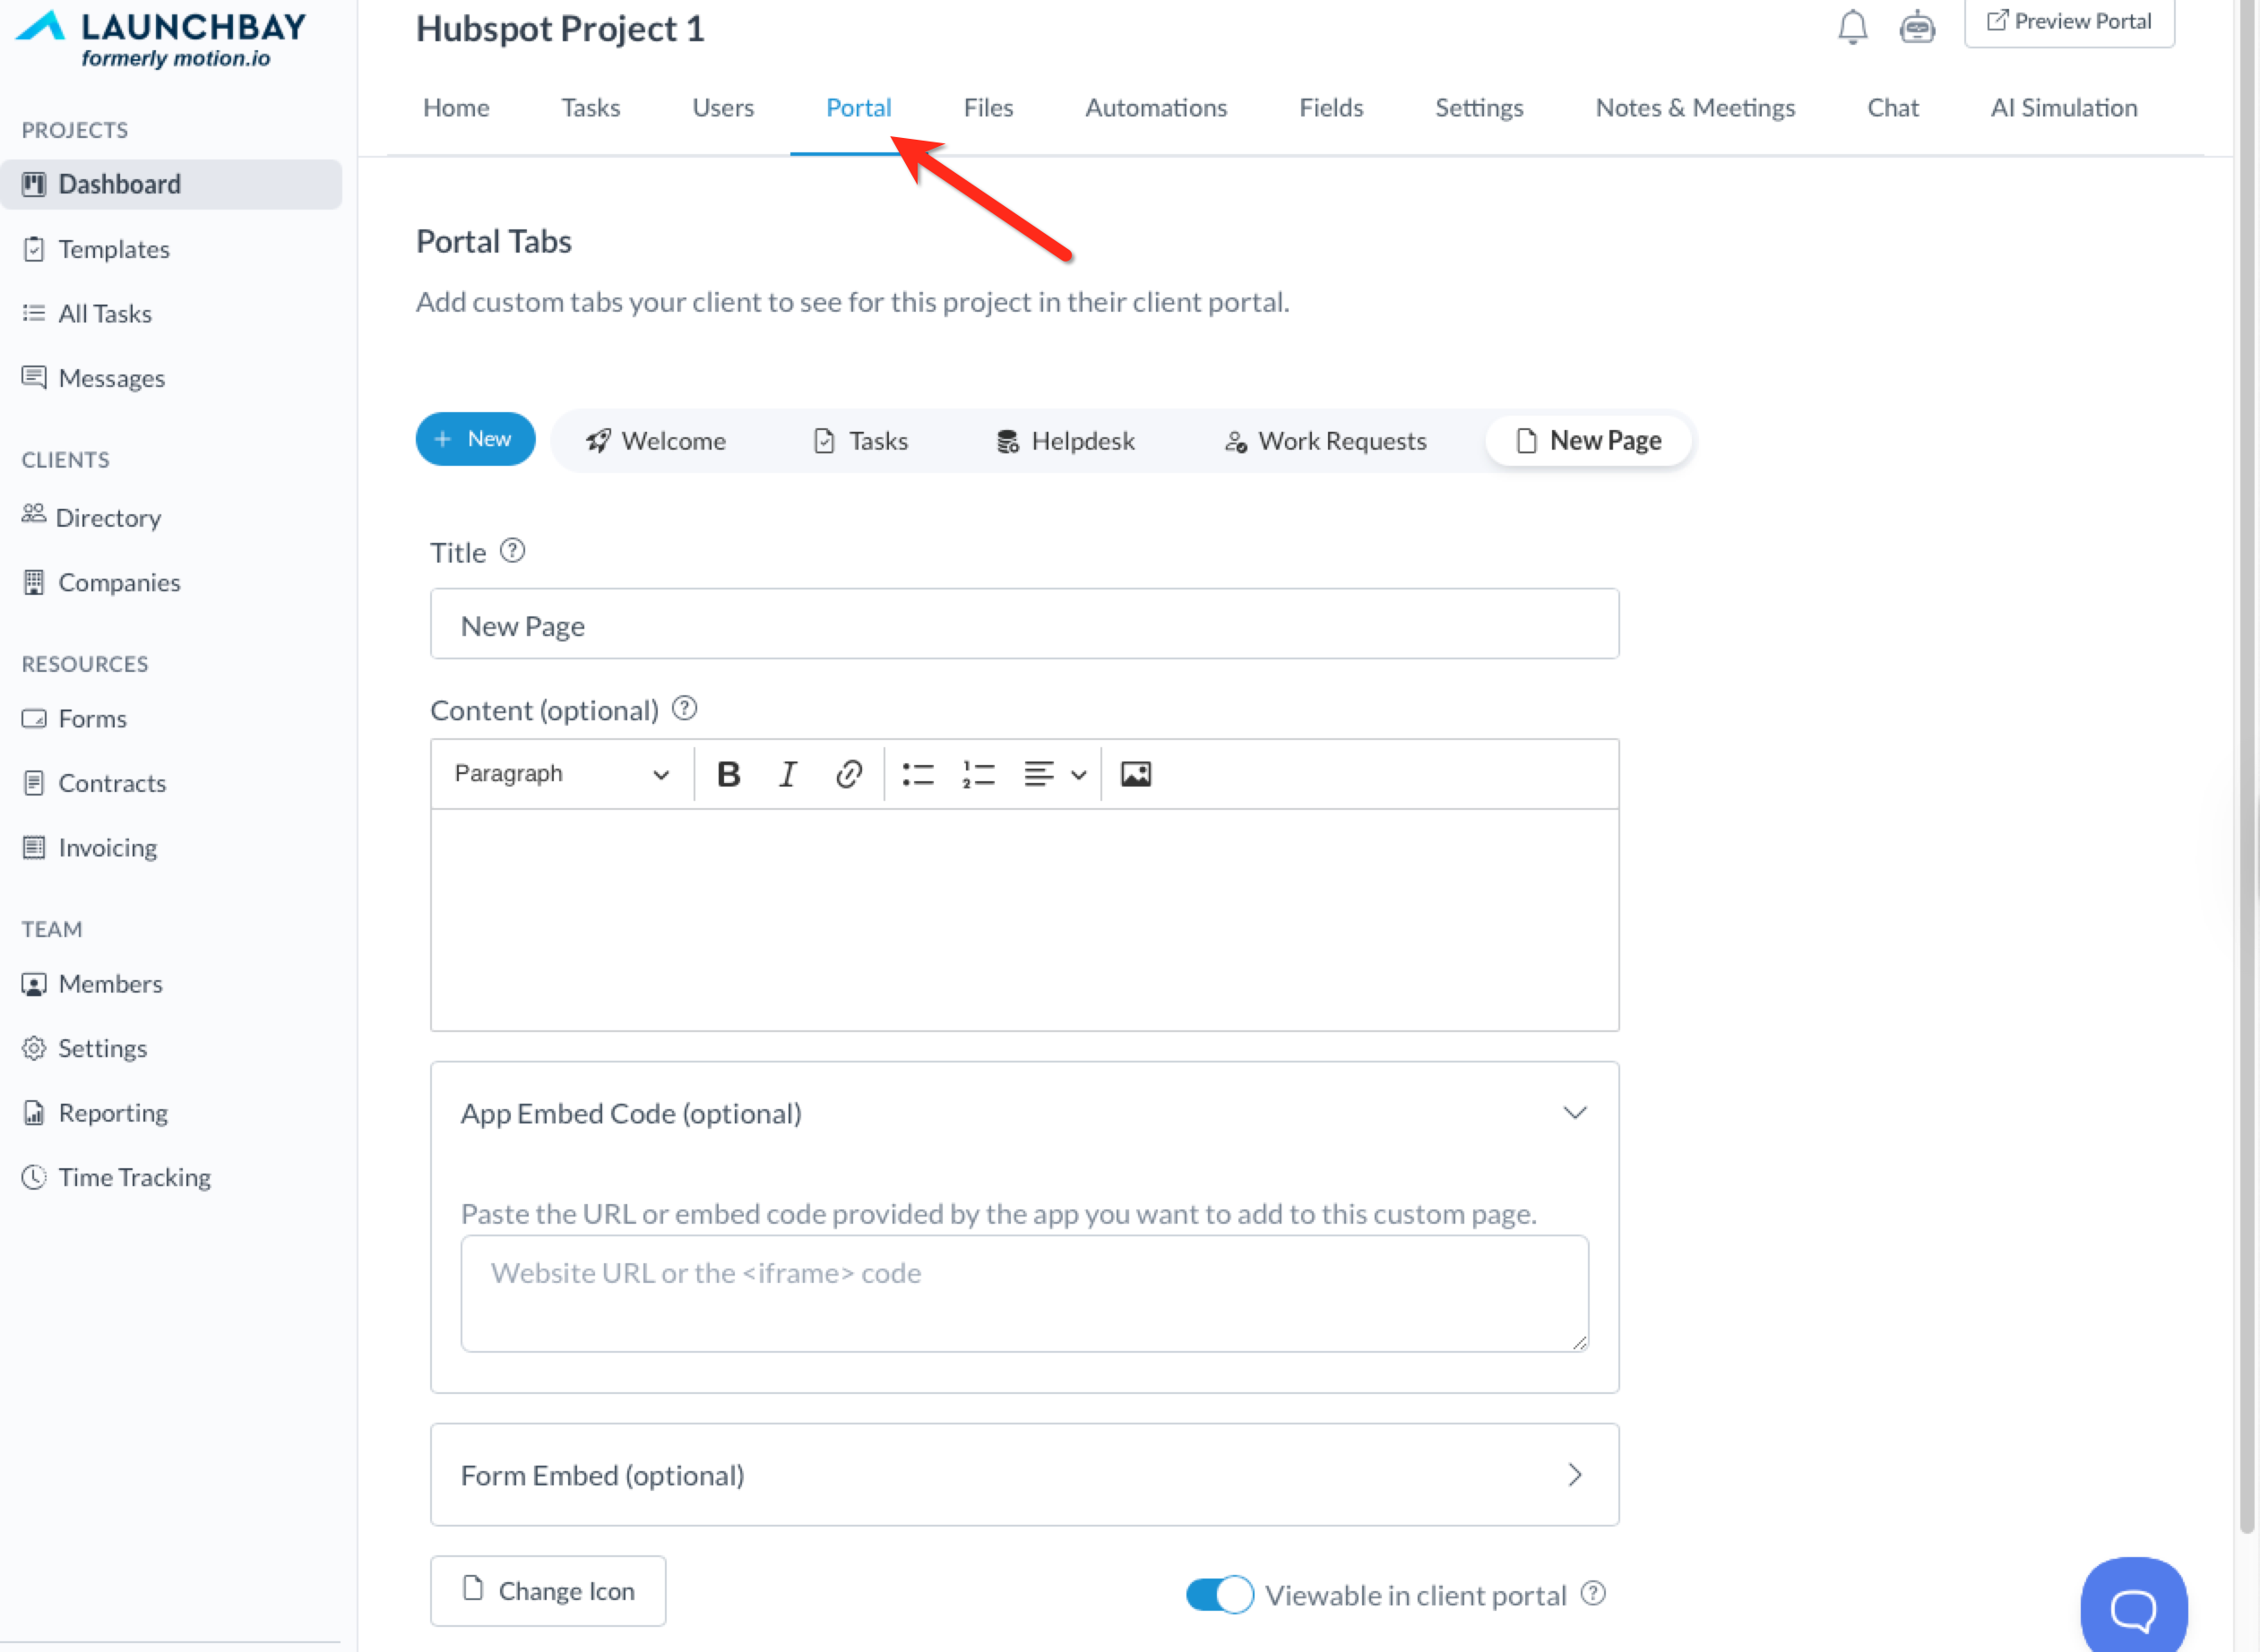Collapse the App Embed Code section
The height and width of the screenshot is (1652, 2260).
1574,1113
